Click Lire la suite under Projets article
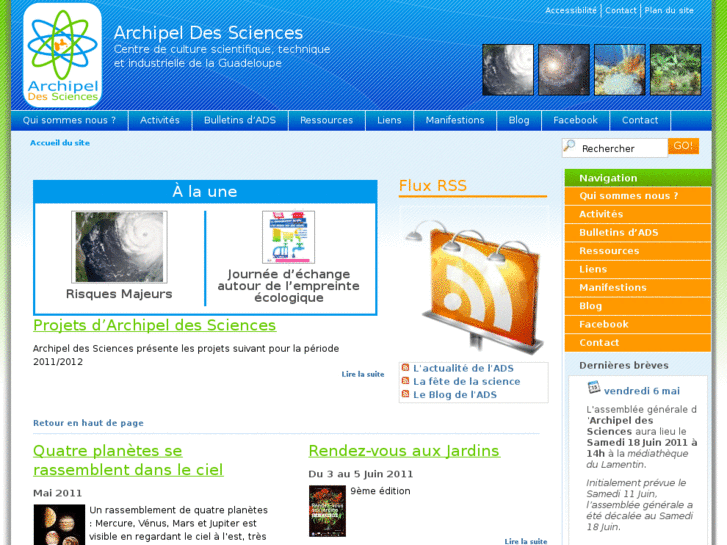The height and width of the screenshot is (545, 727). tap(363, 374)
